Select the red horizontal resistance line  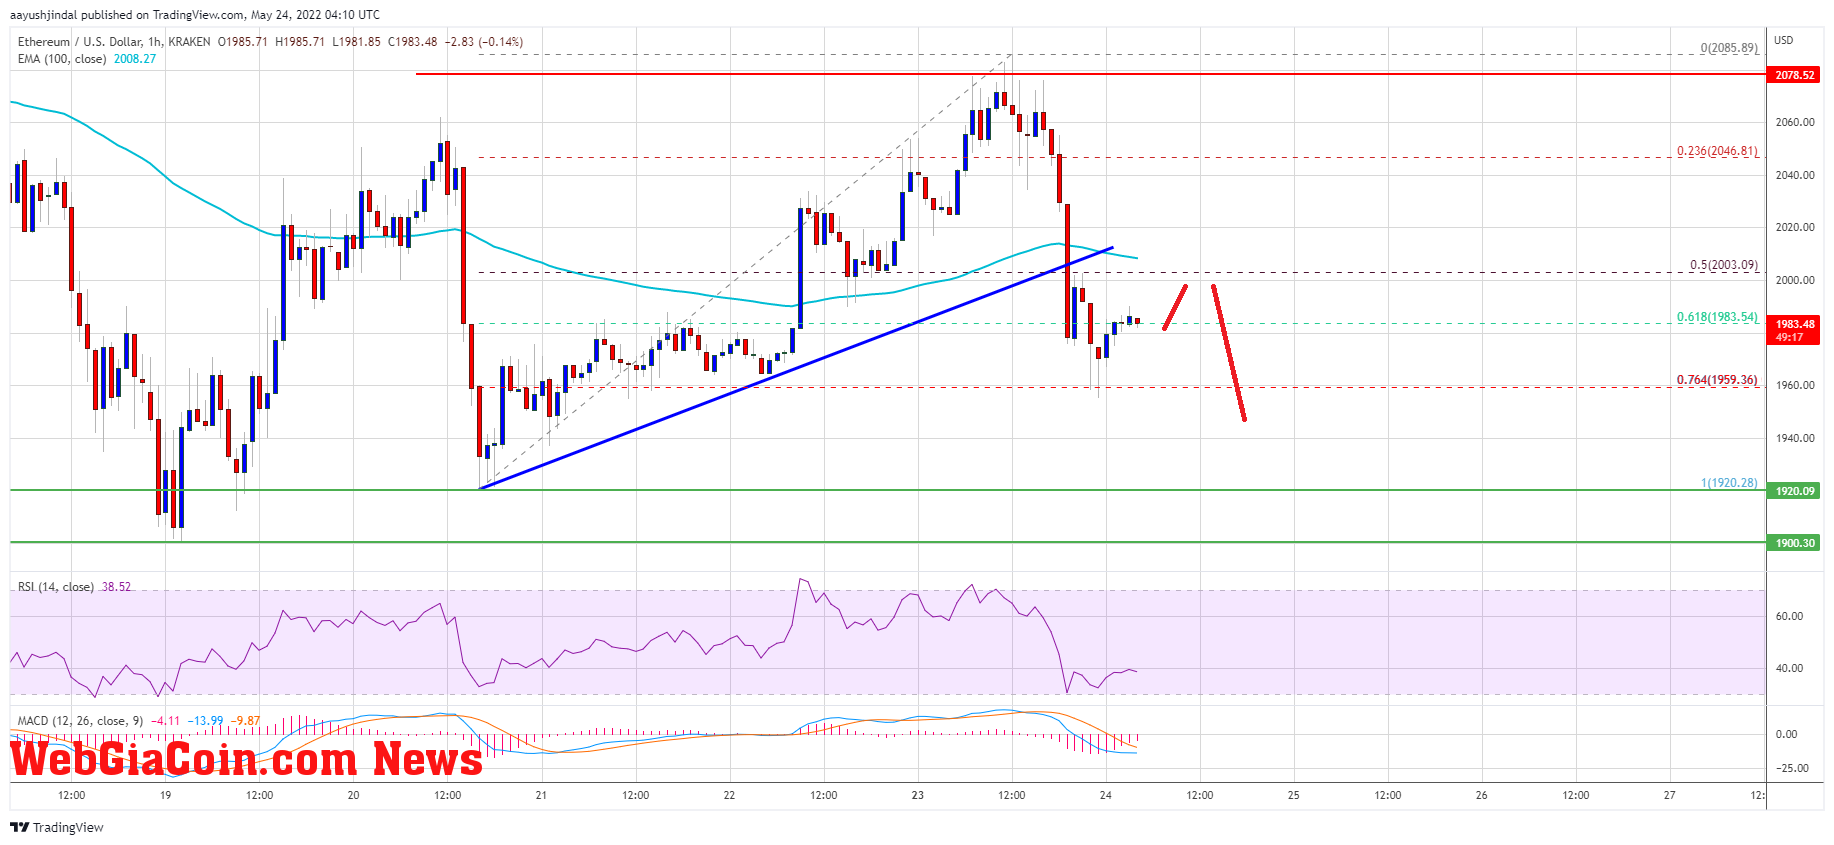pos(1090,74)
